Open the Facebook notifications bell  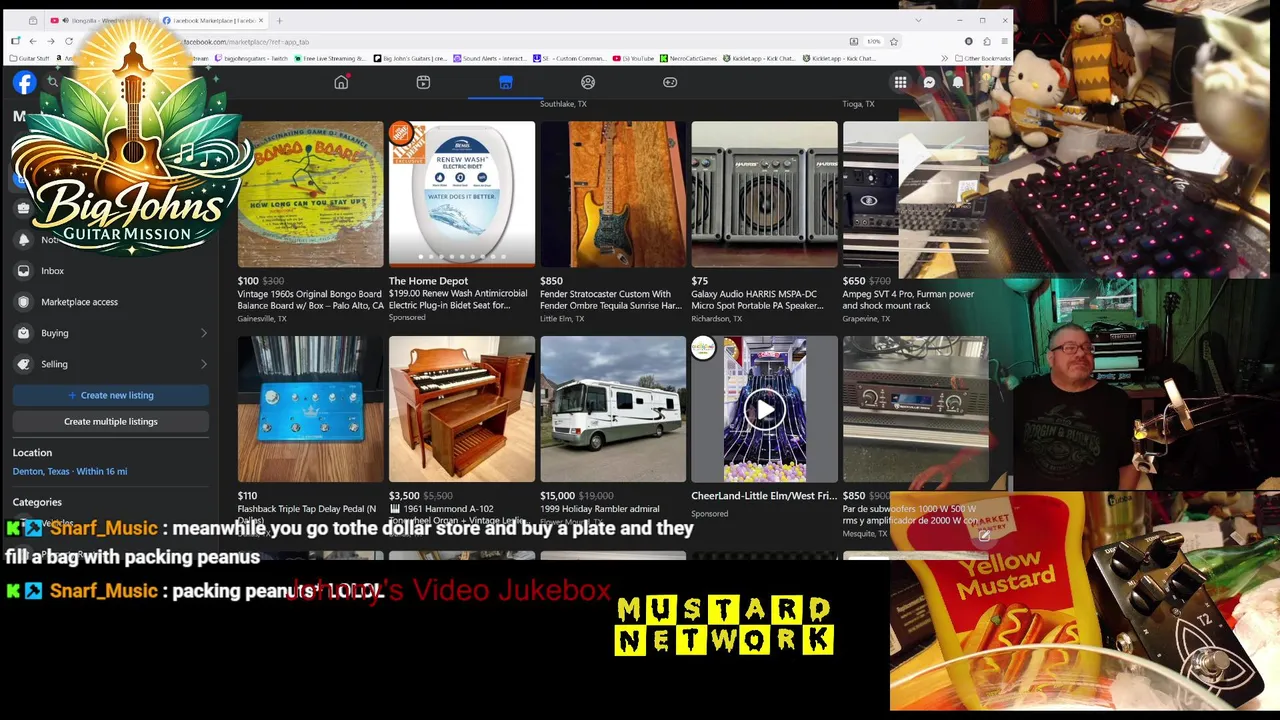957,83
